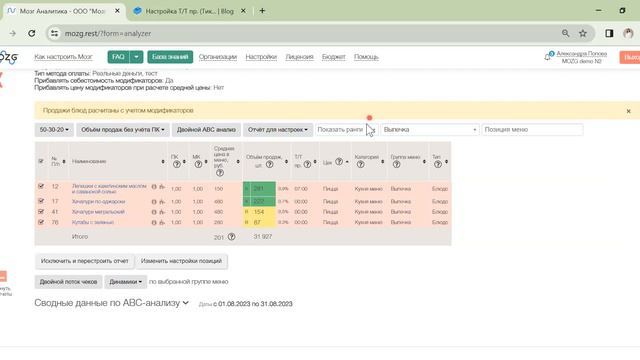Focus Показать ранги field
Screen dimensions: 640x360
tap(347, 130)
